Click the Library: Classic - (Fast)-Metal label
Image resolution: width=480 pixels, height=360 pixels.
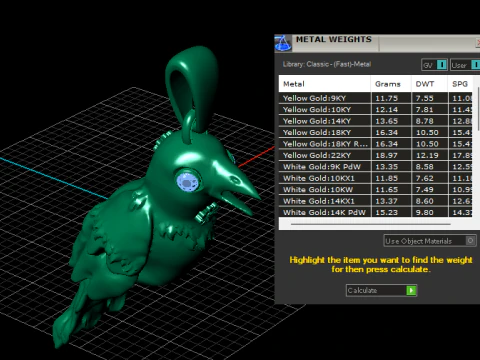[x=327, y=64]
